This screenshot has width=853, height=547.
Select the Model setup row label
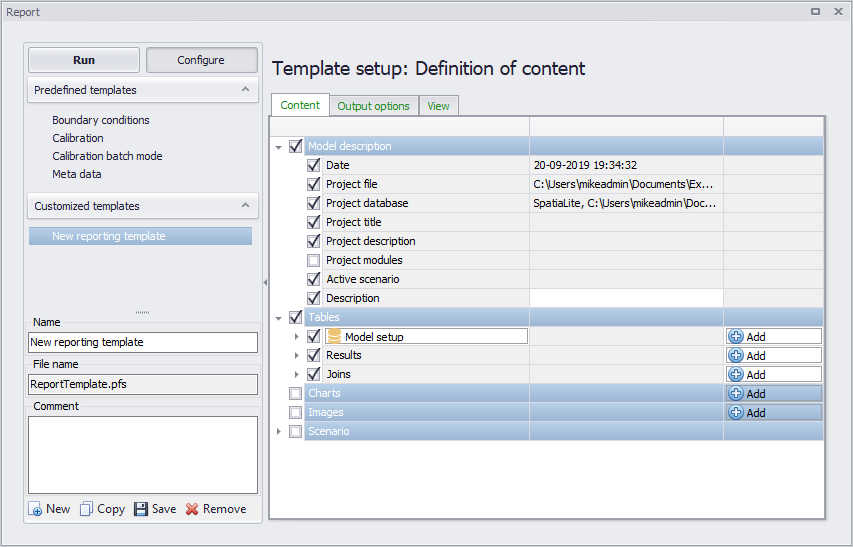pos(374,337)
